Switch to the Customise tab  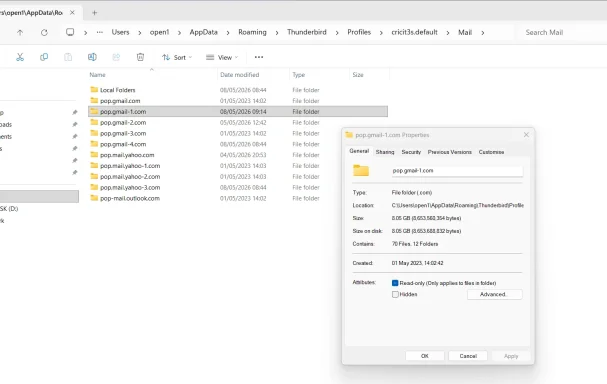click(x=491, y=152)
